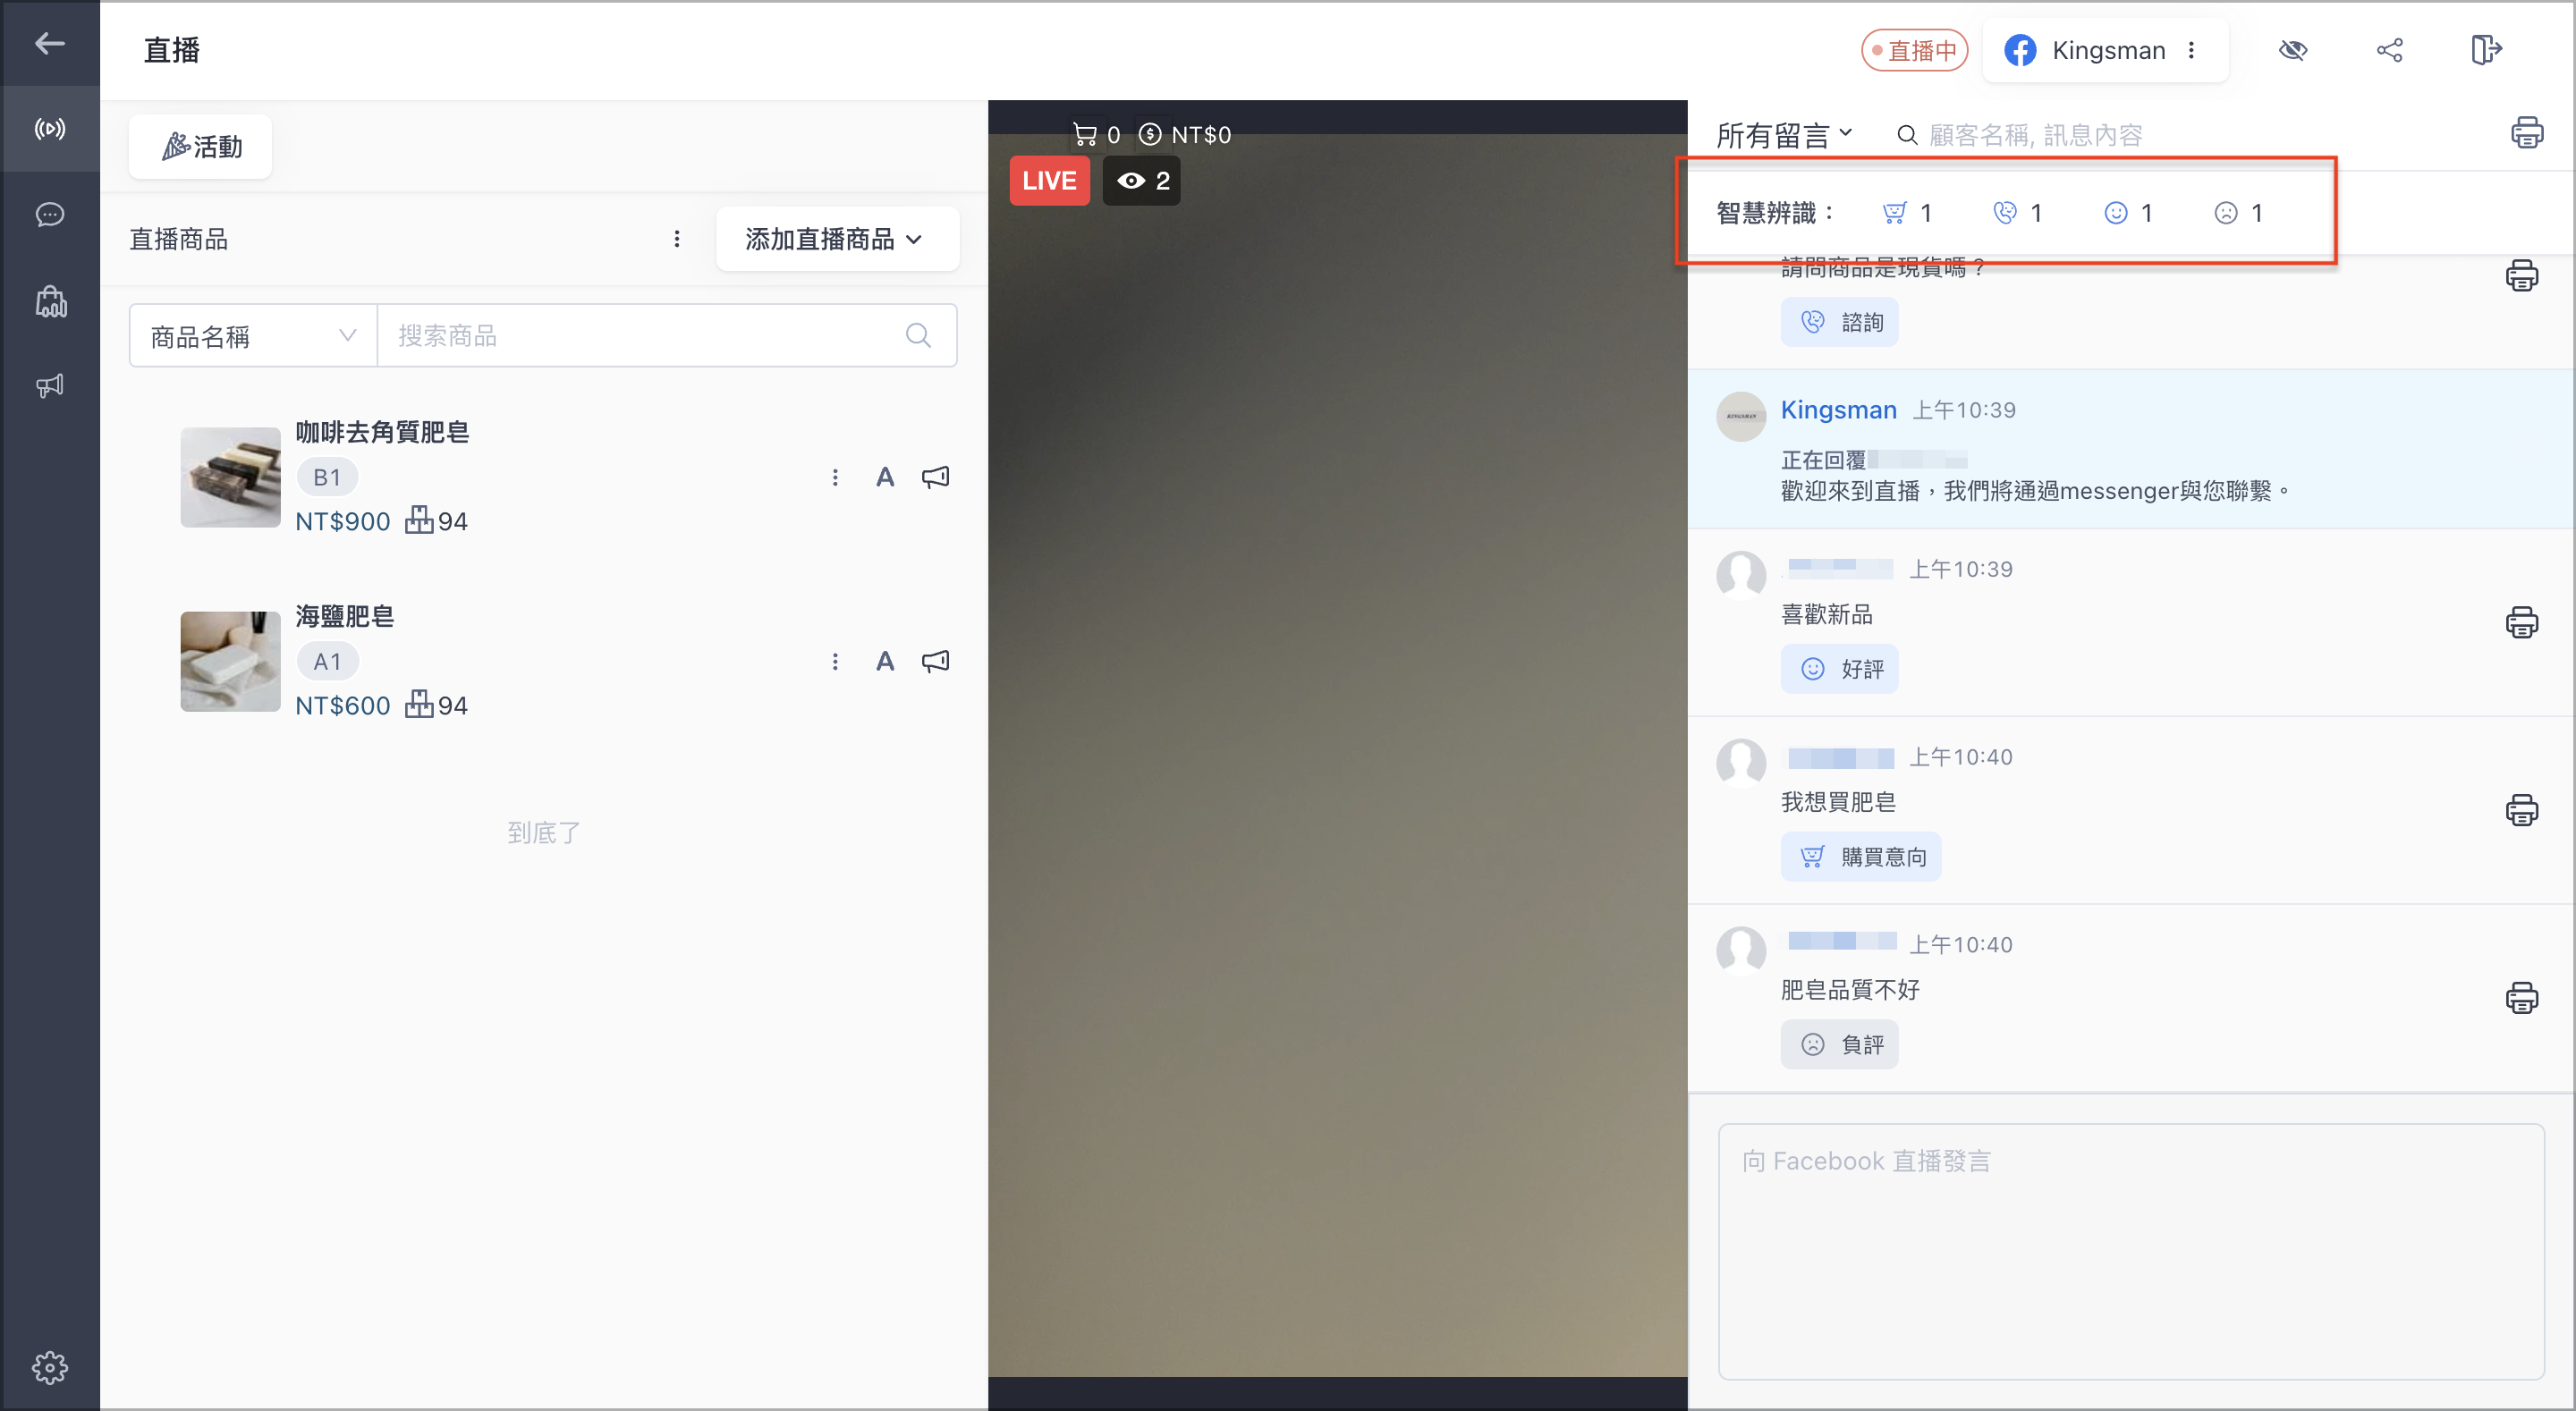Click the cart count above the video
Image resolution: width=2576 pixels, height=1411 pixels.
(1096, 135)
